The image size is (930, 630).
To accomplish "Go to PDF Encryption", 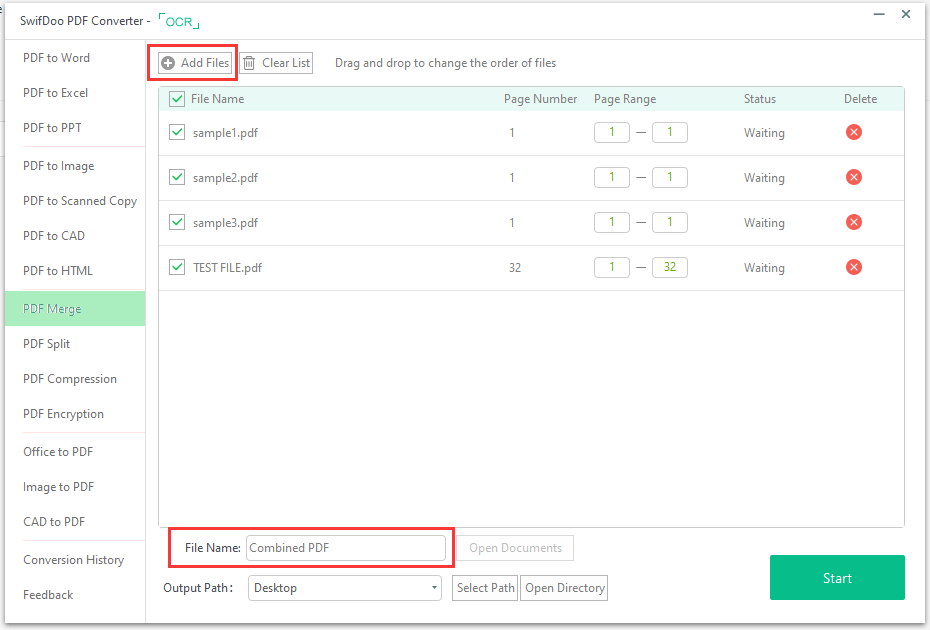I will pos(63,414).
